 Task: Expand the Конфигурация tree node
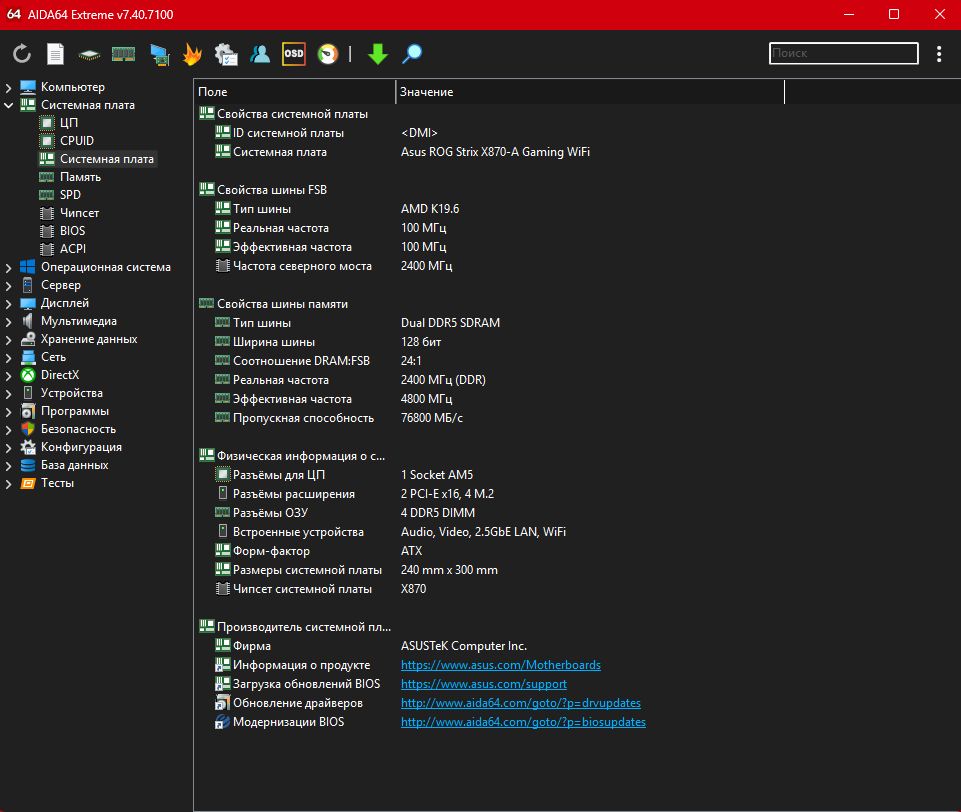point(9,448)
